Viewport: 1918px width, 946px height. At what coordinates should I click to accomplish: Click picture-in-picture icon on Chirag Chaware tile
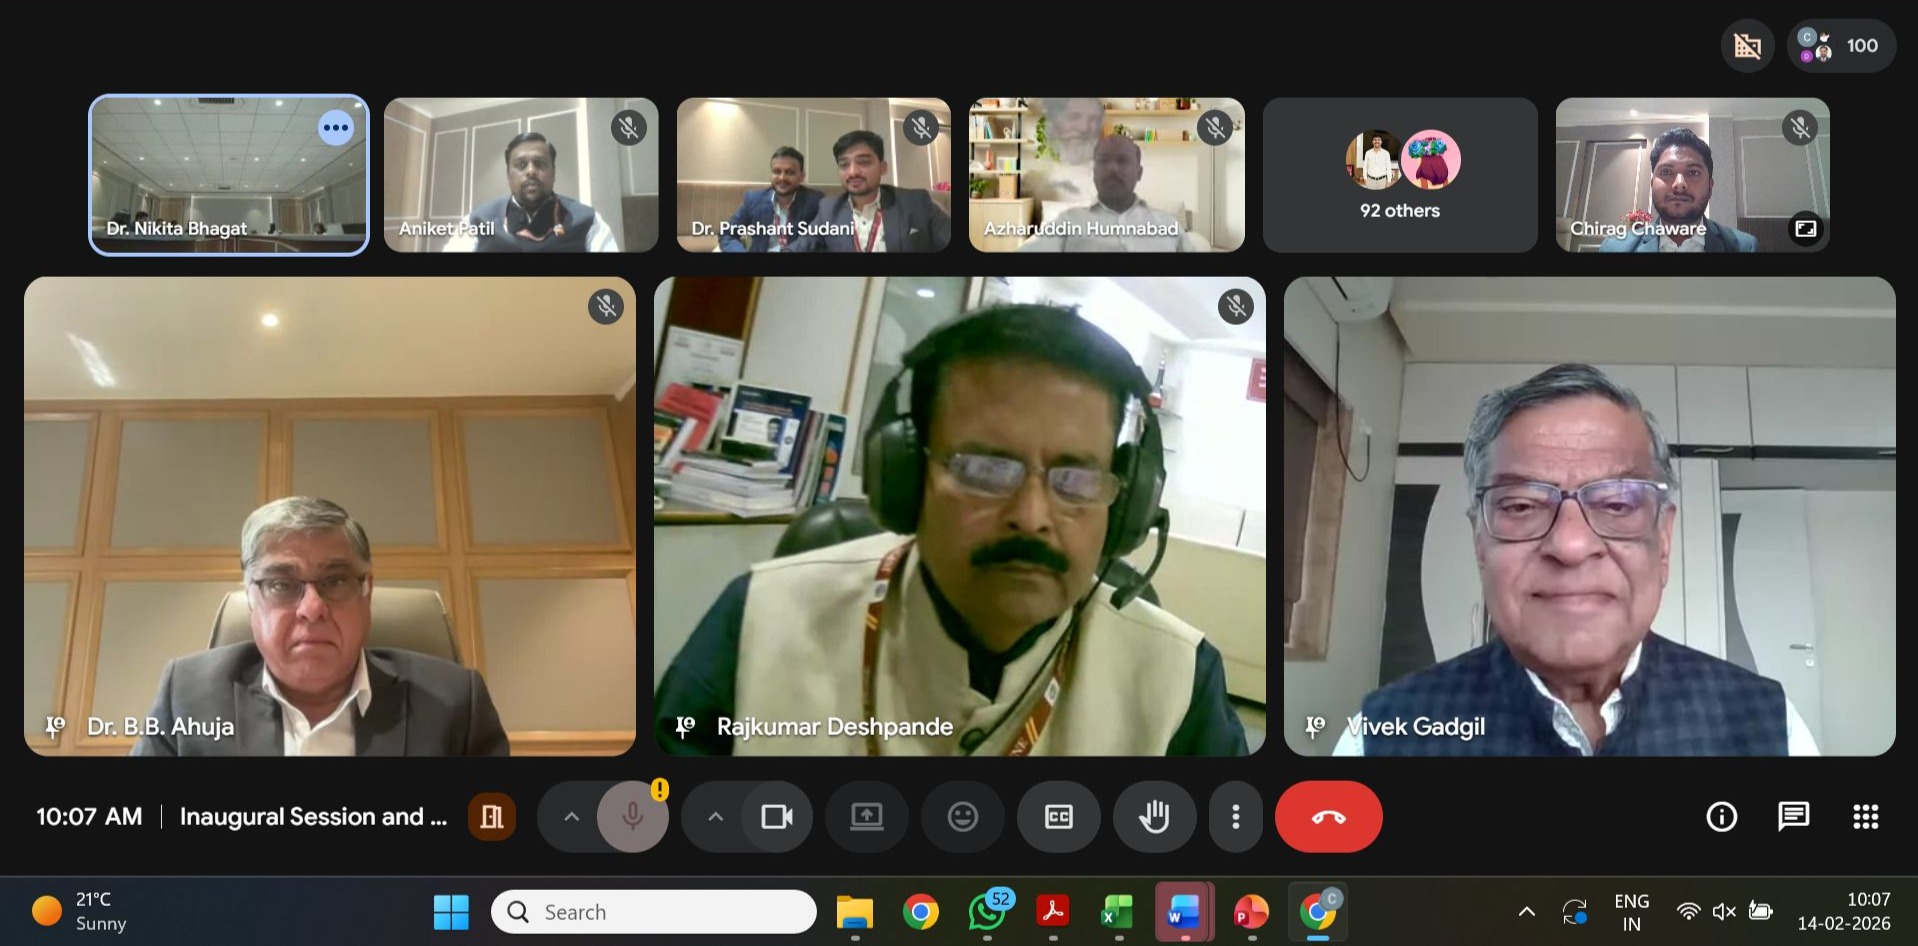[1805, 229]
